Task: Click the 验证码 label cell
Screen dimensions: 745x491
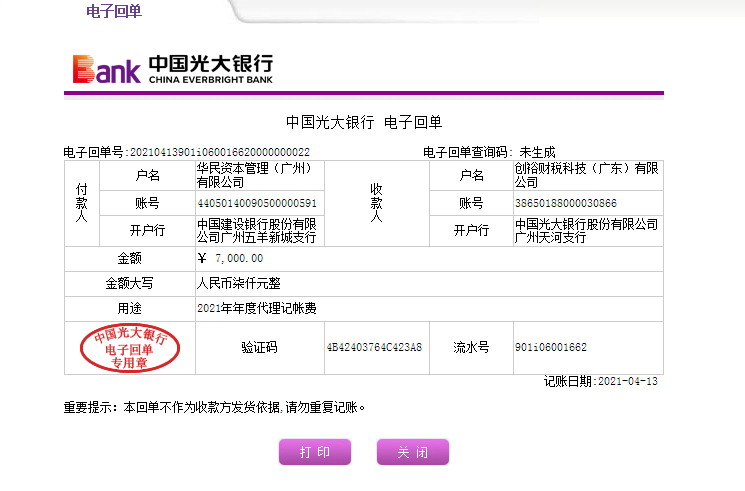Action: point(259,348)
